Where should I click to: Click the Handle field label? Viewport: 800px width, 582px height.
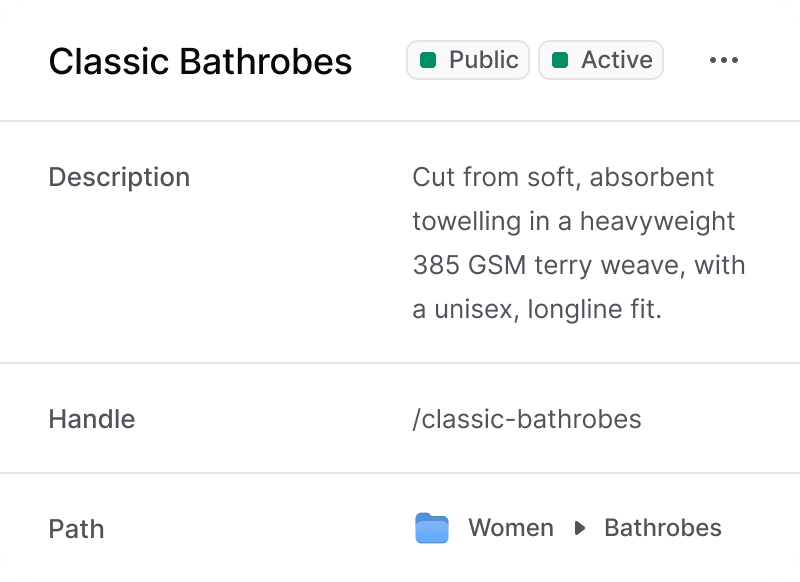click(92, 418)
